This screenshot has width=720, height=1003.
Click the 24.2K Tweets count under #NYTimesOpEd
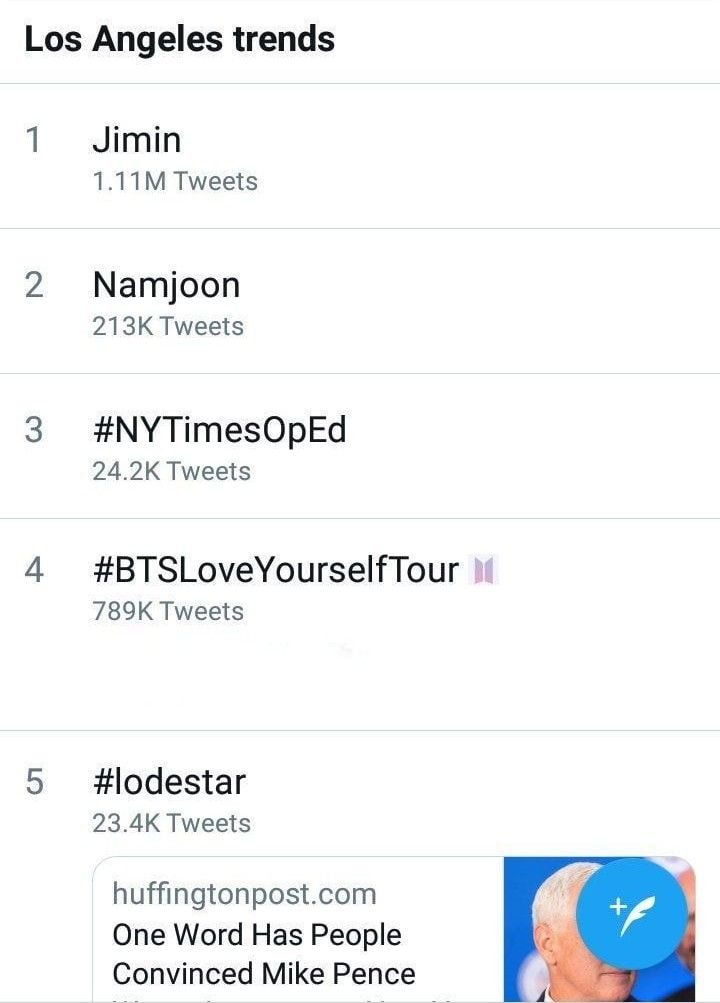[171, 471]
